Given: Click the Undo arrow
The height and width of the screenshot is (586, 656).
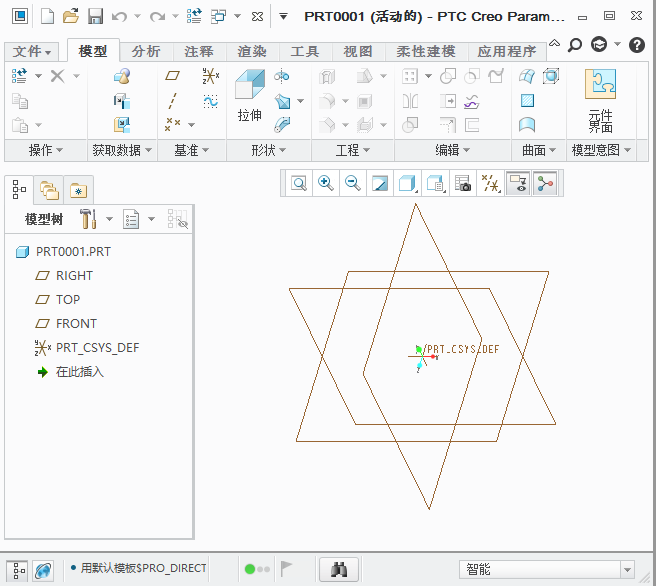Looking at the screenshot, I should pyautogui.click(x=119, y=17).
